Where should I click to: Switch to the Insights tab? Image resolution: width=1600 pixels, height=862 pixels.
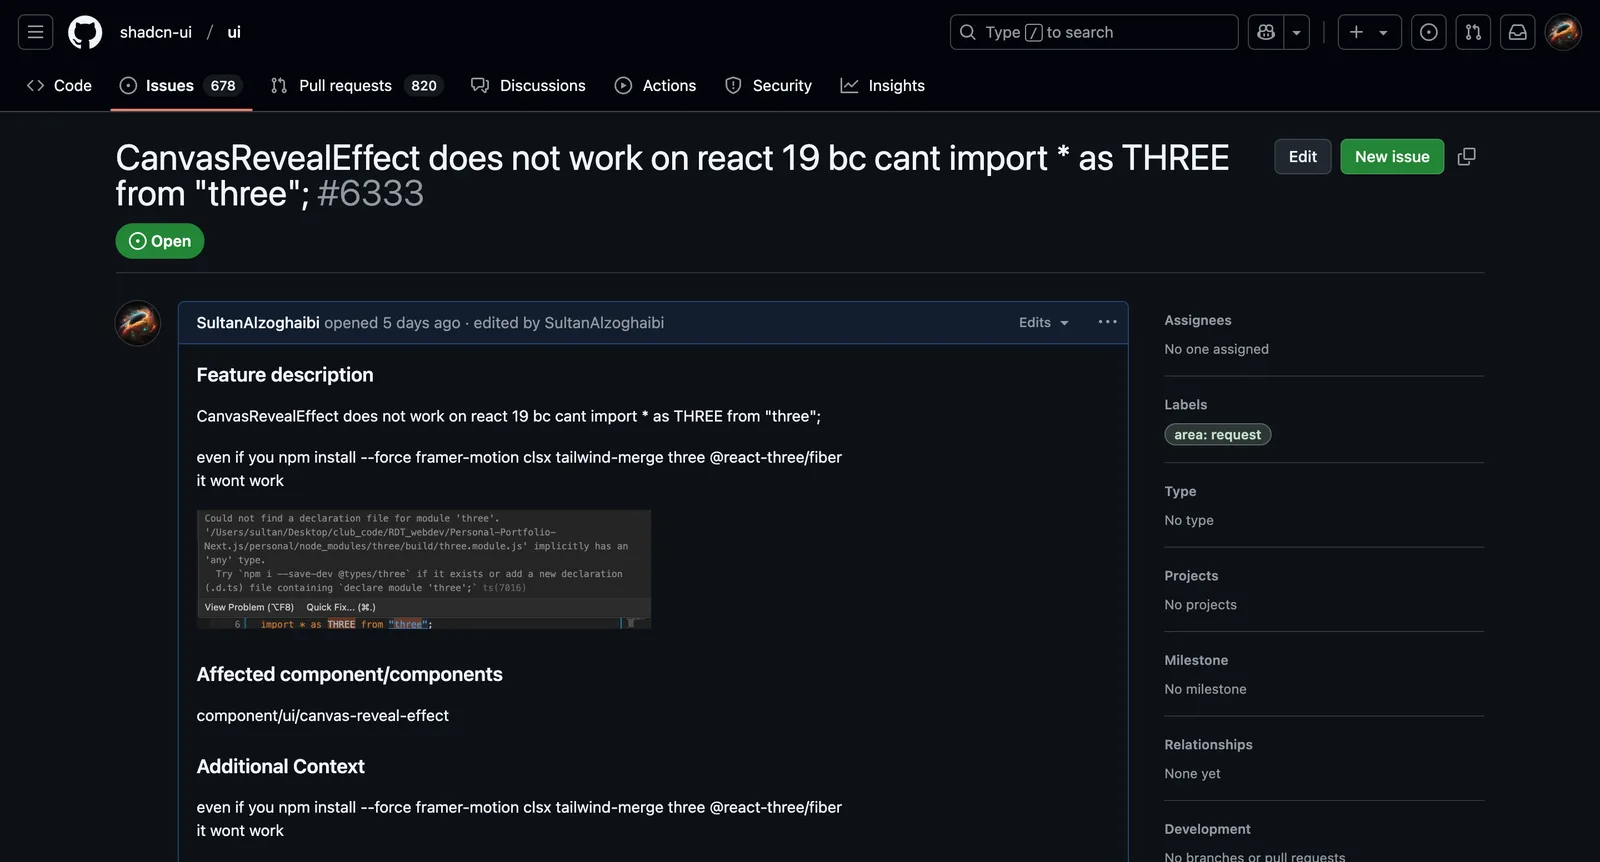[882, 86]
